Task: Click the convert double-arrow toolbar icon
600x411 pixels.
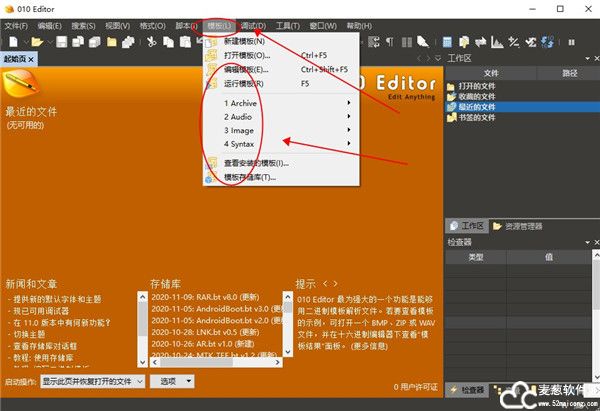Action: 480,42
